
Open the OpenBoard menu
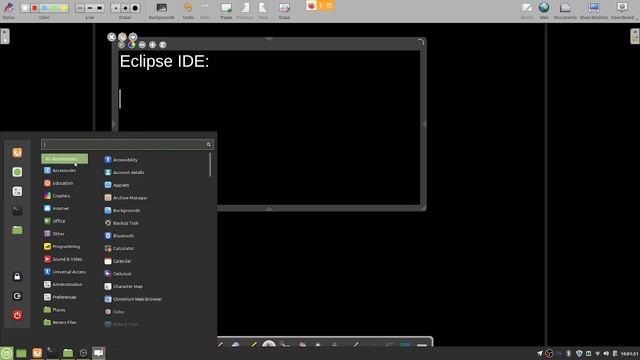pos(623,10)
